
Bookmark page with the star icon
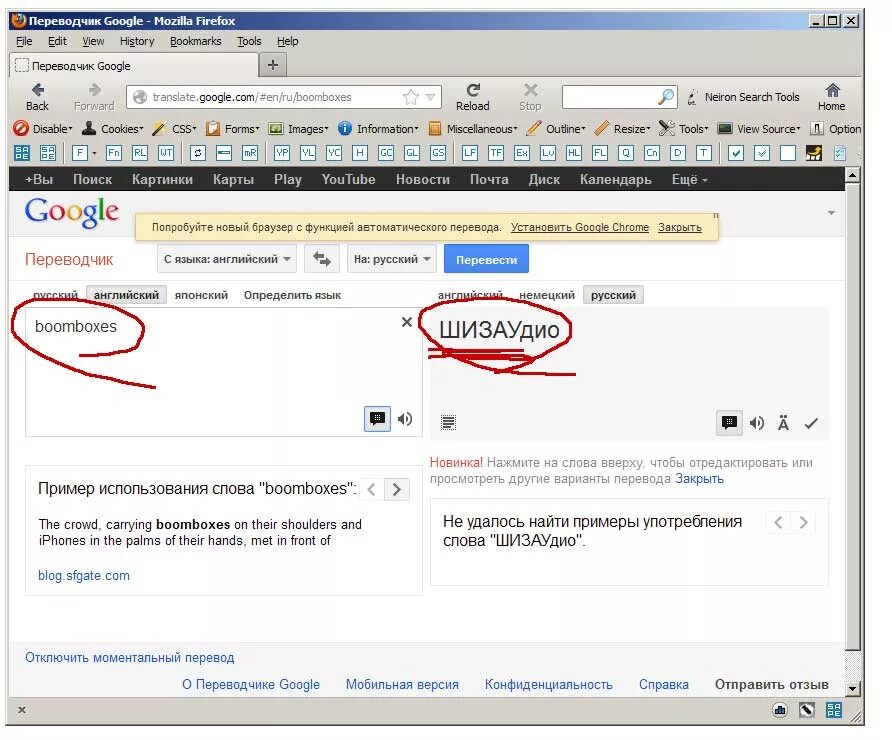coord(410,97)
